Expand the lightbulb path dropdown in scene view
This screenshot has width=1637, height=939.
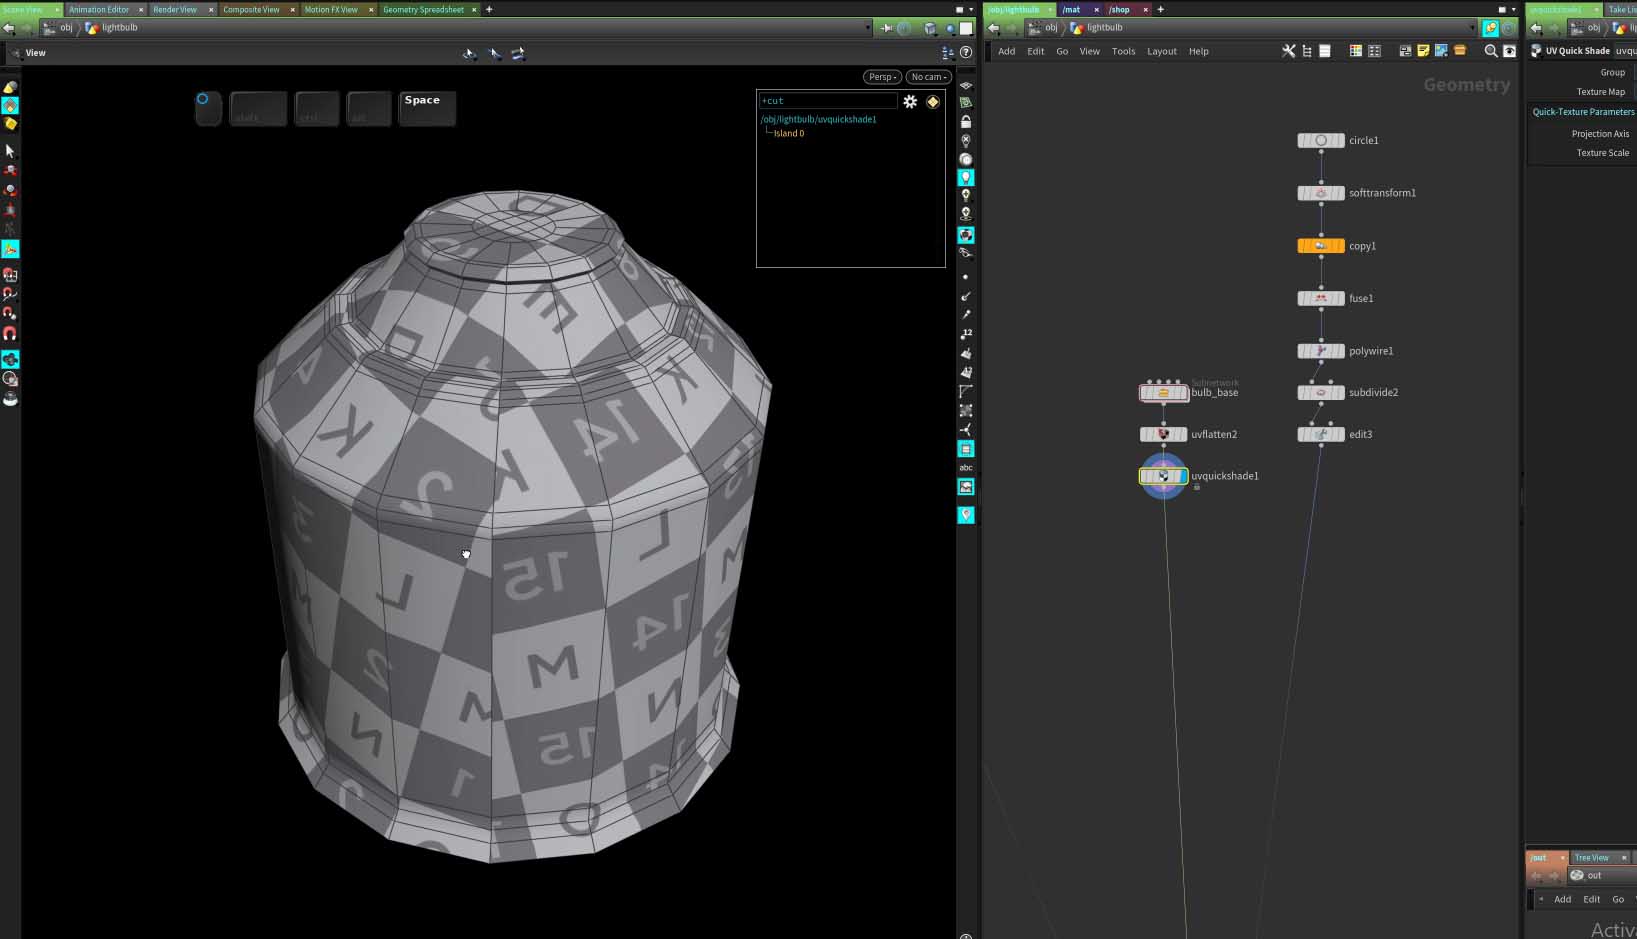(x=867, y=28)
